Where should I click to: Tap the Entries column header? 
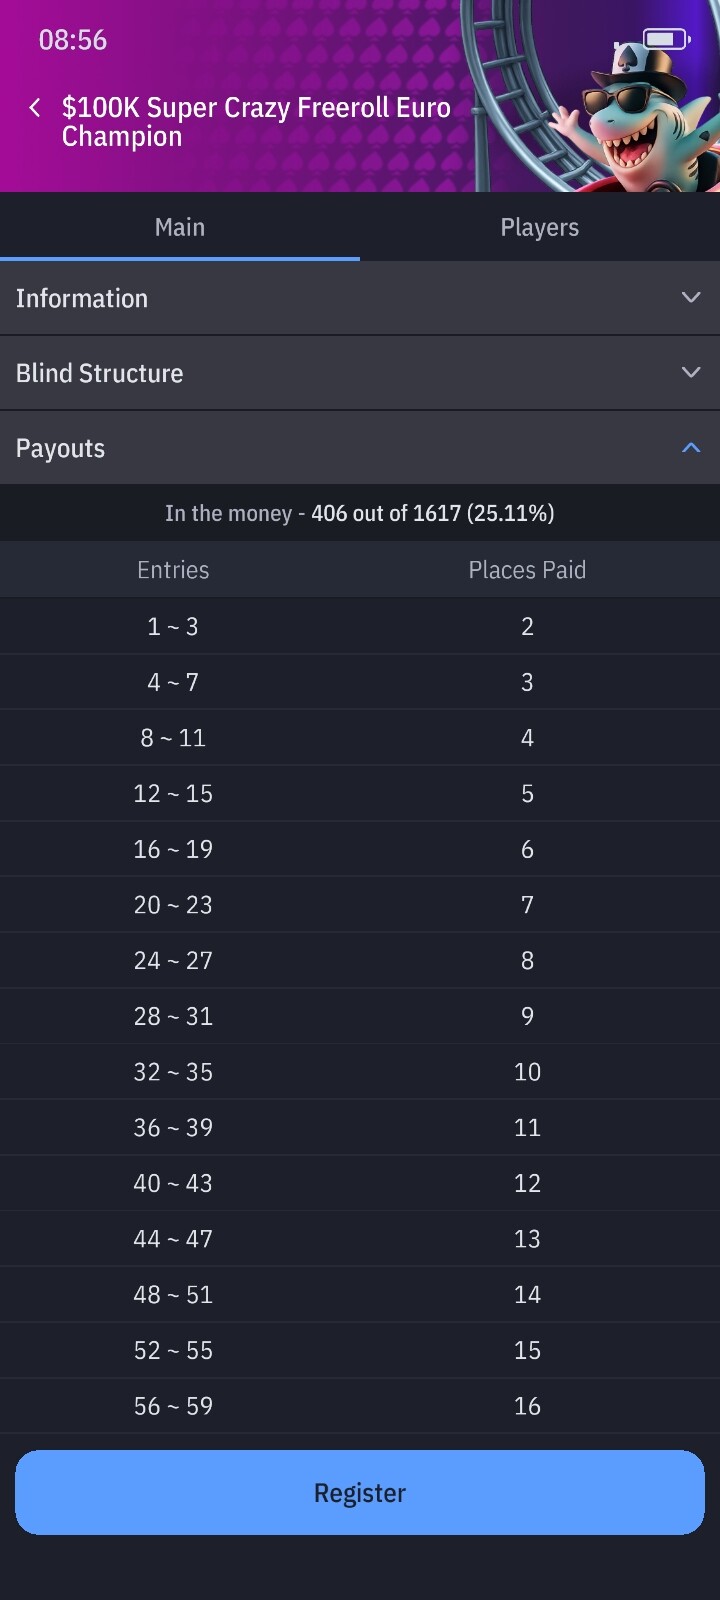click(x=173, y=570)
